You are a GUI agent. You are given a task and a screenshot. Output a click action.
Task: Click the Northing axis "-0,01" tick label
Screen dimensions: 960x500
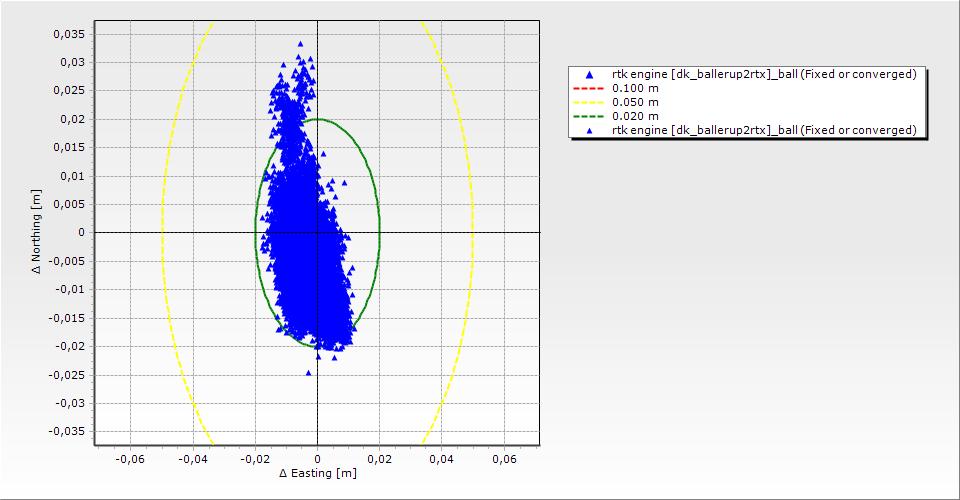point(70,289)
